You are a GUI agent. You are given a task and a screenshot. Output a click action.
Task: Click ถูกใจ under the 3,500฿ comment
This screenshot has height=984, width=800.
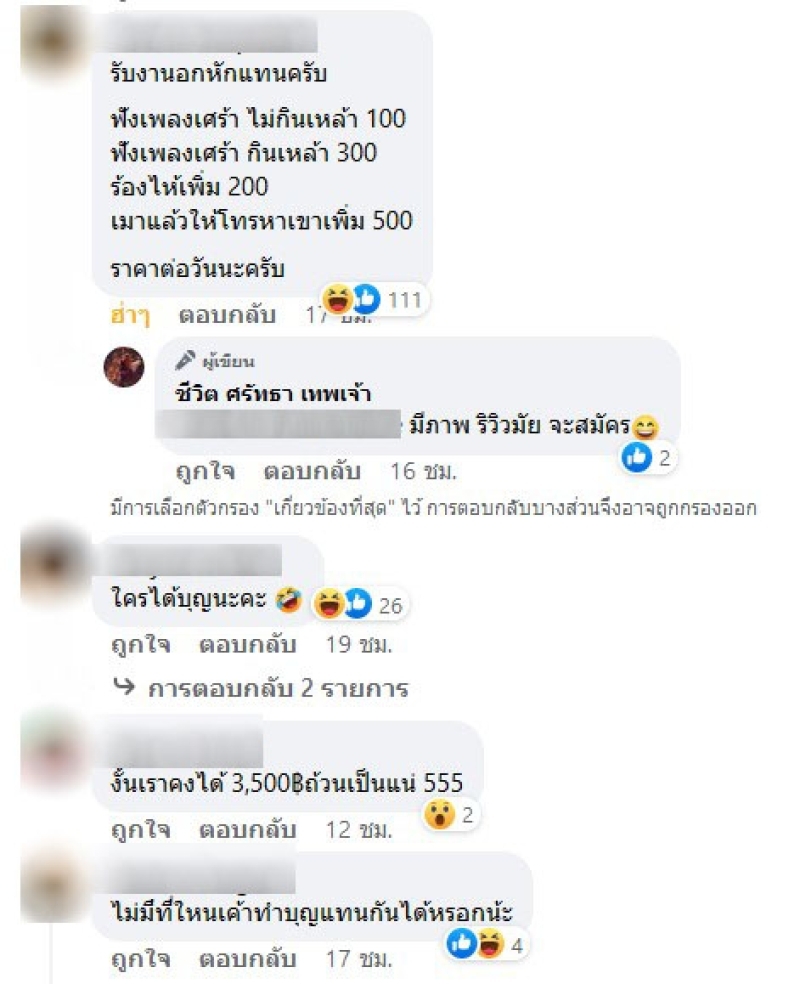pyautogui.click(x=140, y=830)
